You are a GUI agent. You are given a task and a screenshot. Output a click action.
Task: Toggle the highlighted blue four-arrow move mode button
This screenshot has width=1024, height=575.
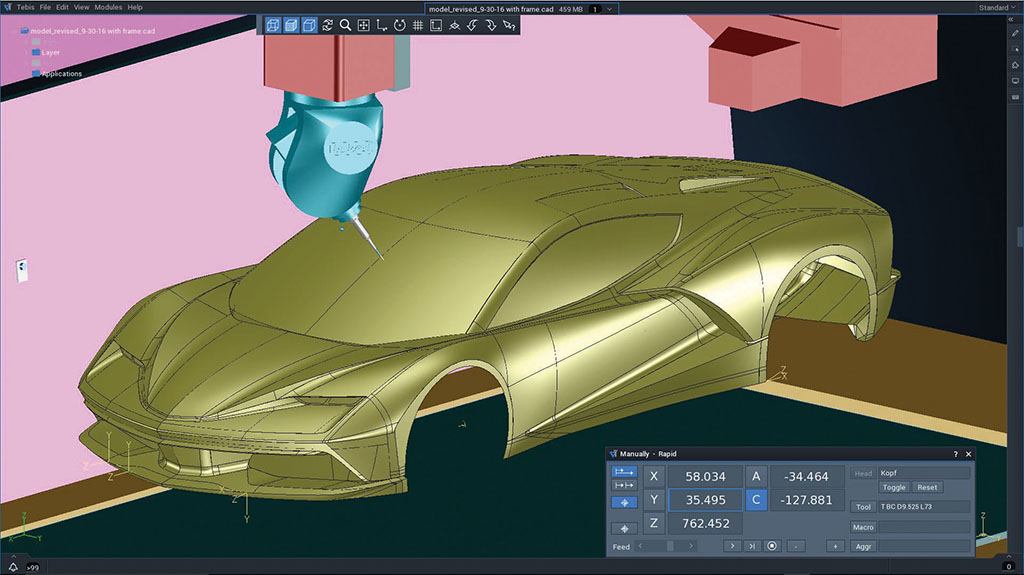pyautogui.click(x=624, y=502)
